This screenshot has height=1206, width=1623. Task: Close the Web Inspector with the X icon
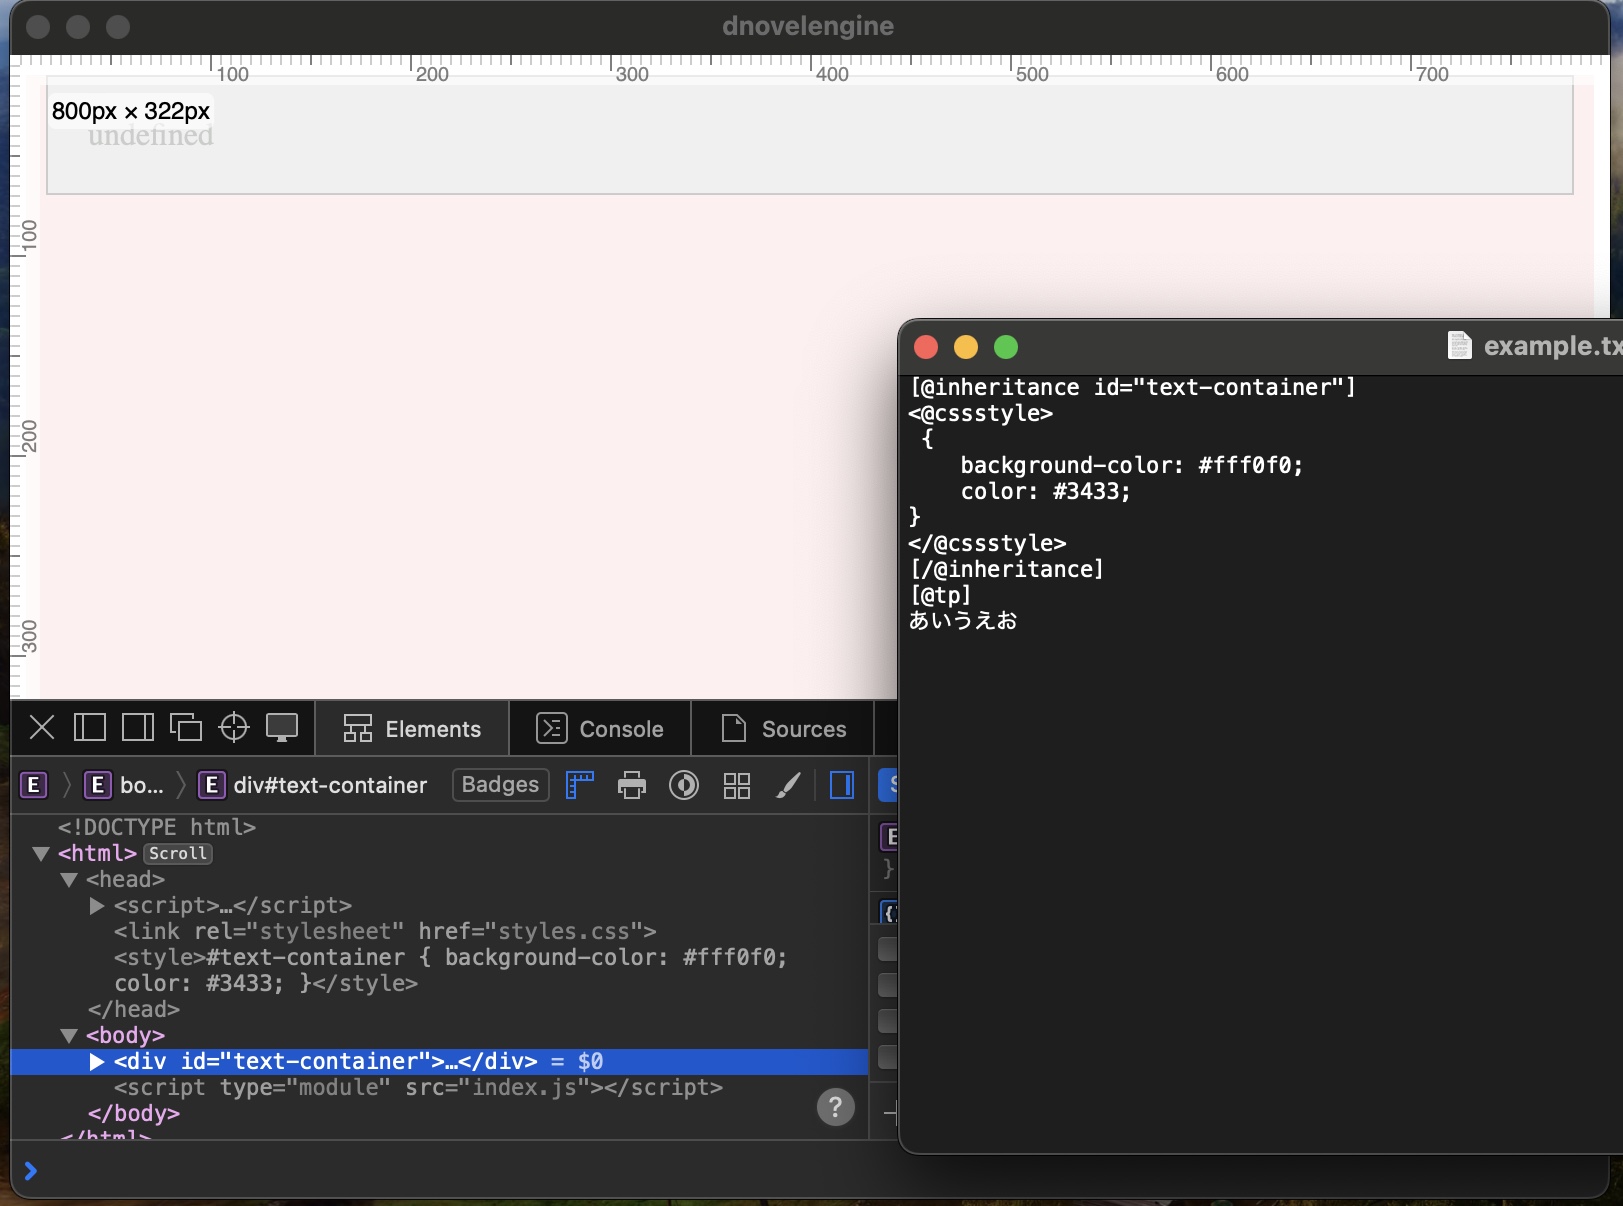(x=42, y=727)
